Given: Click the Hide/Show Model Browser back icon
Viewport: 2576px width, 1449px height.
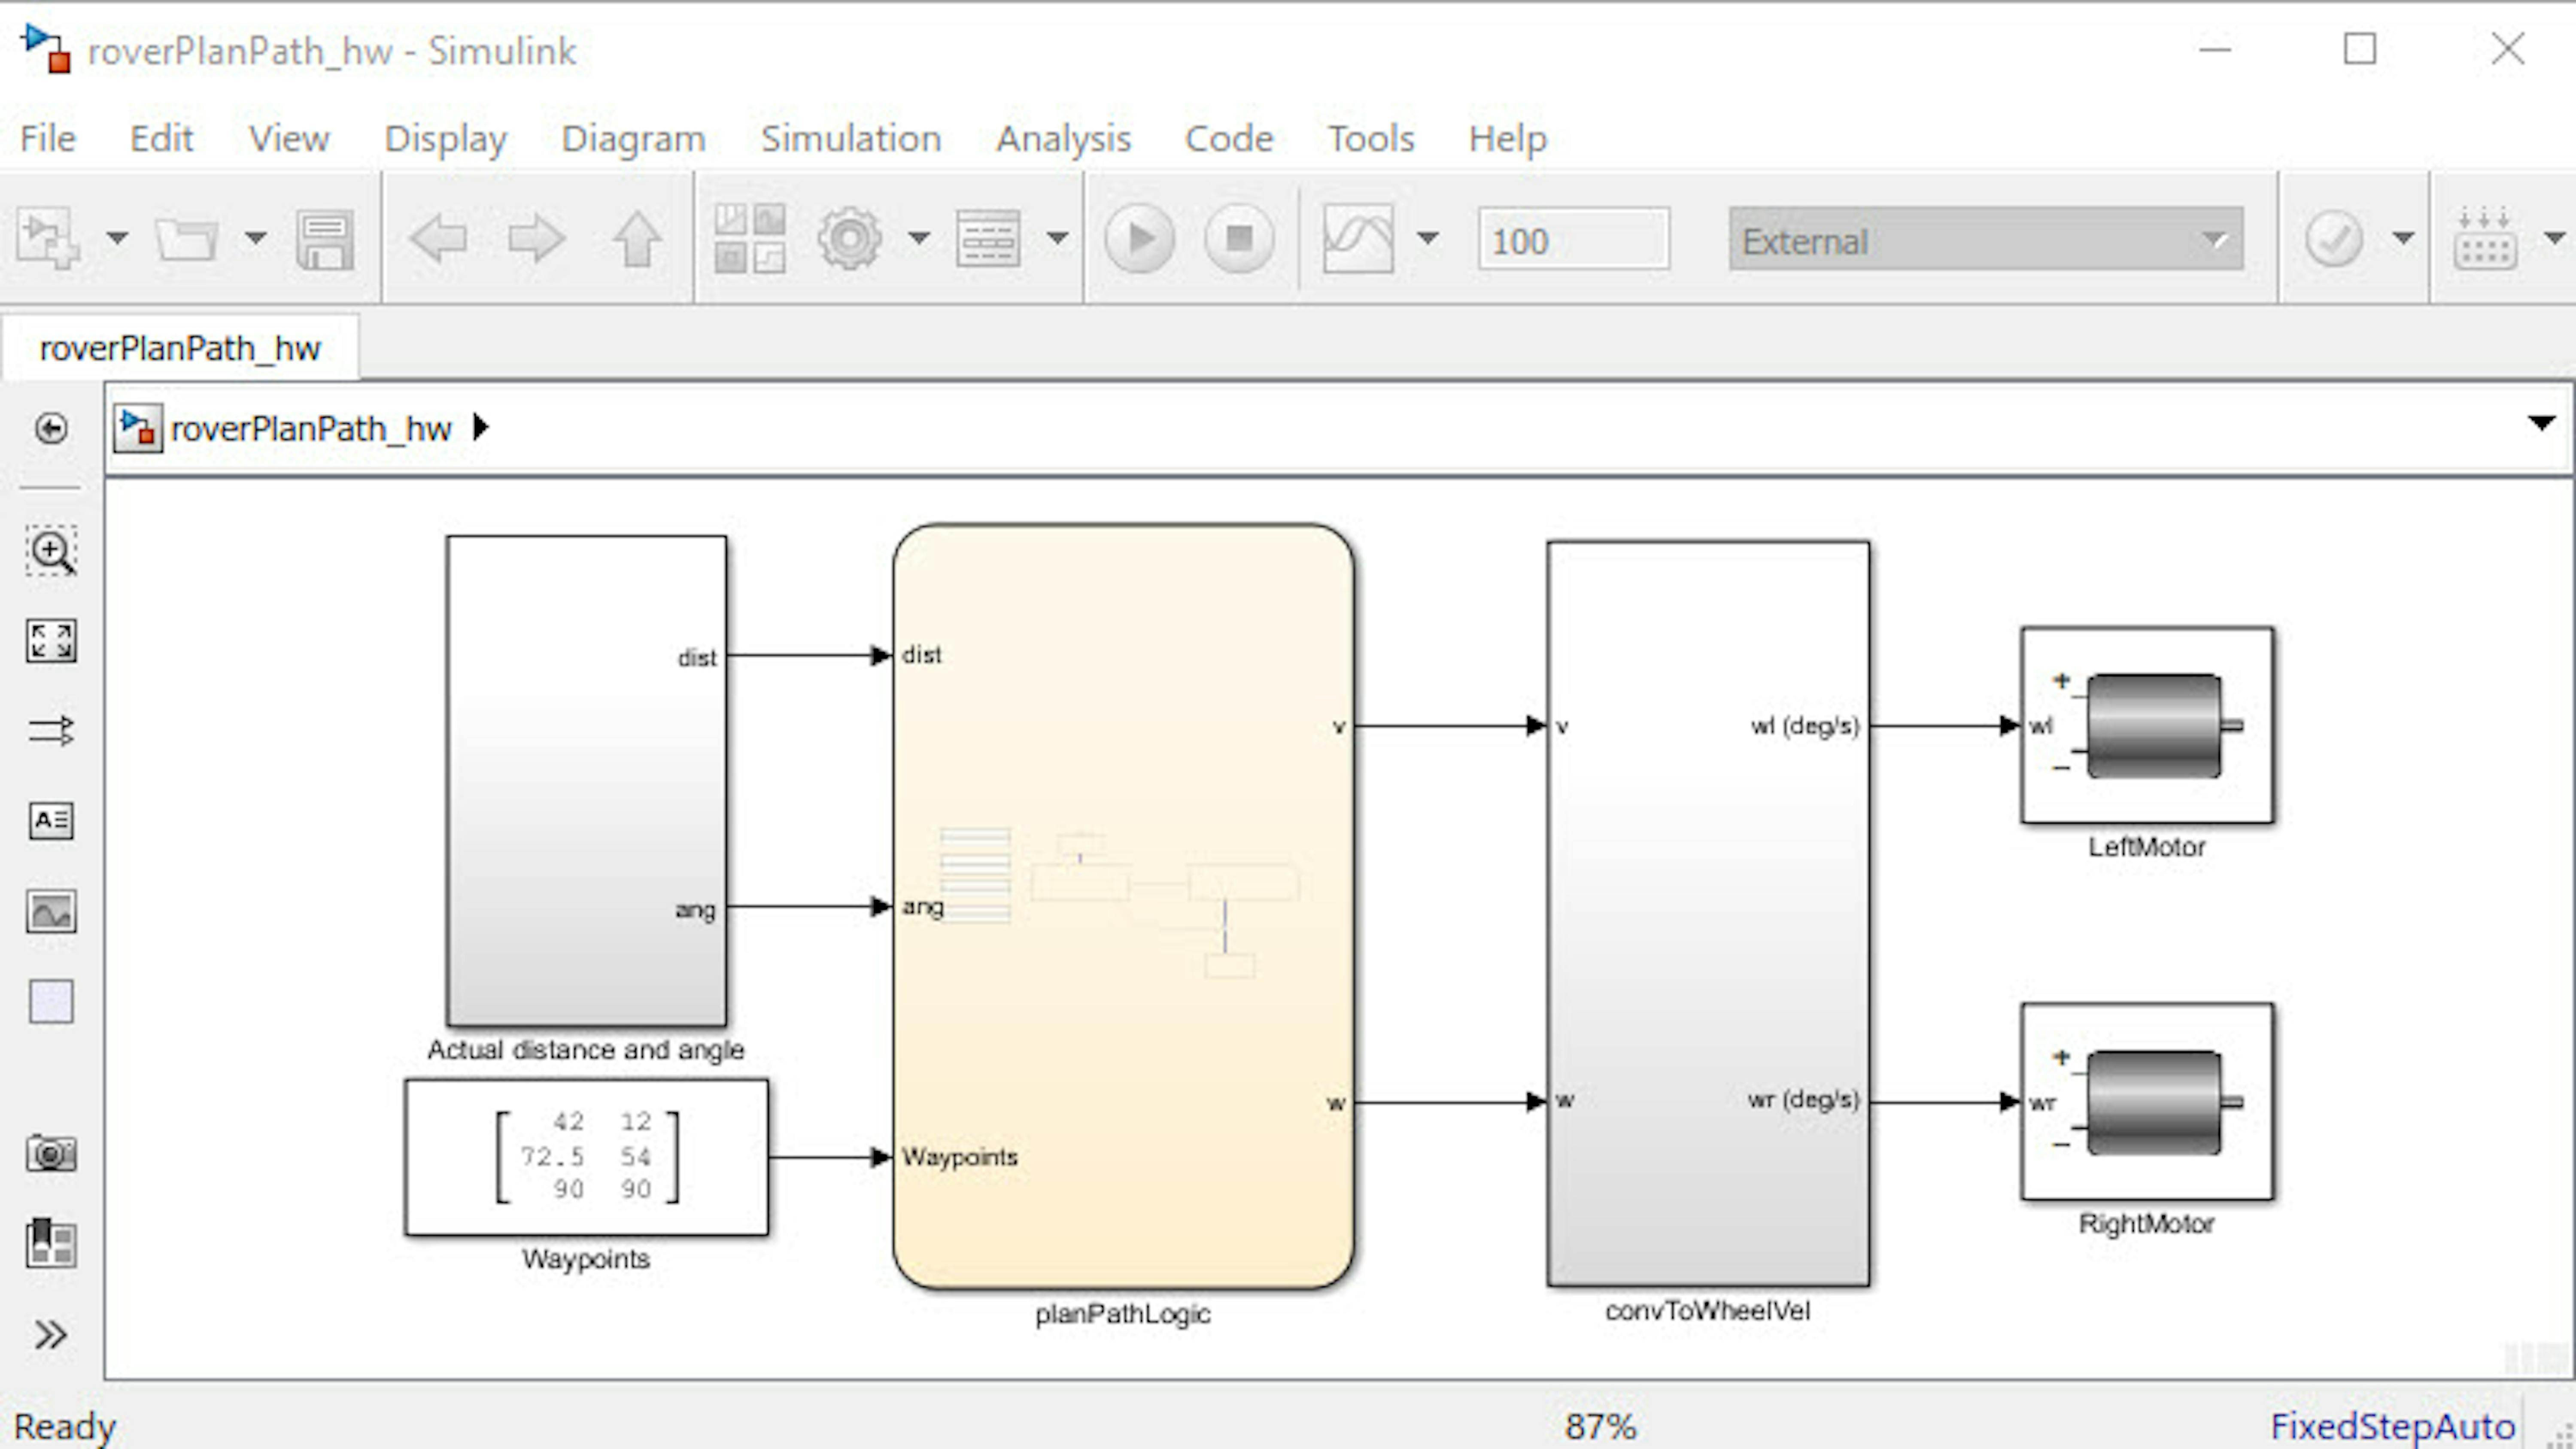Looking at the screenshot, I should [x=51, y=428].
